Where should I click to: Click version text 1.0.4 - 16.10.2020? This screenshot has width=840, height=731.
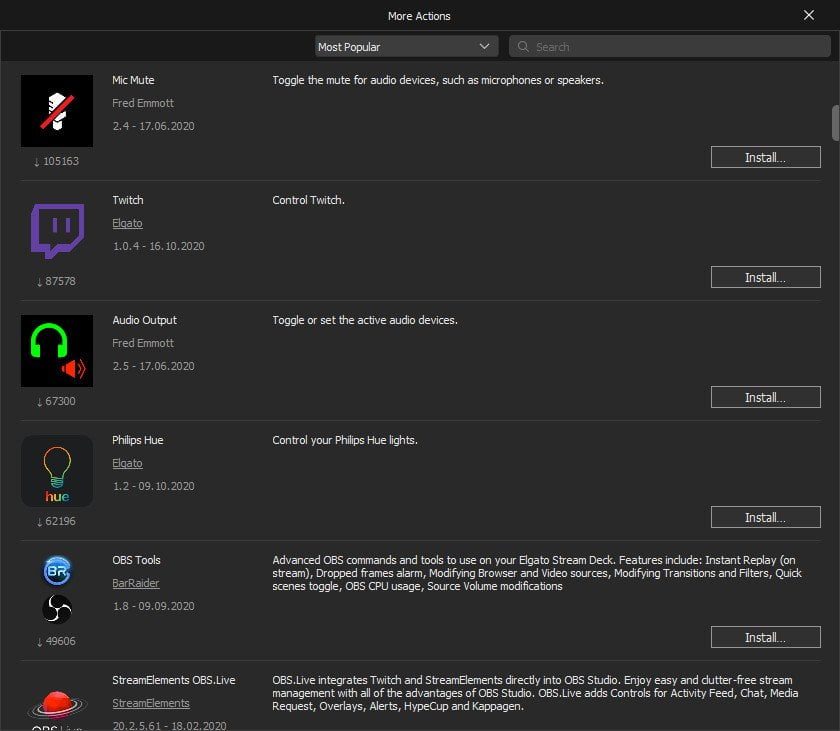pos(159,246)
